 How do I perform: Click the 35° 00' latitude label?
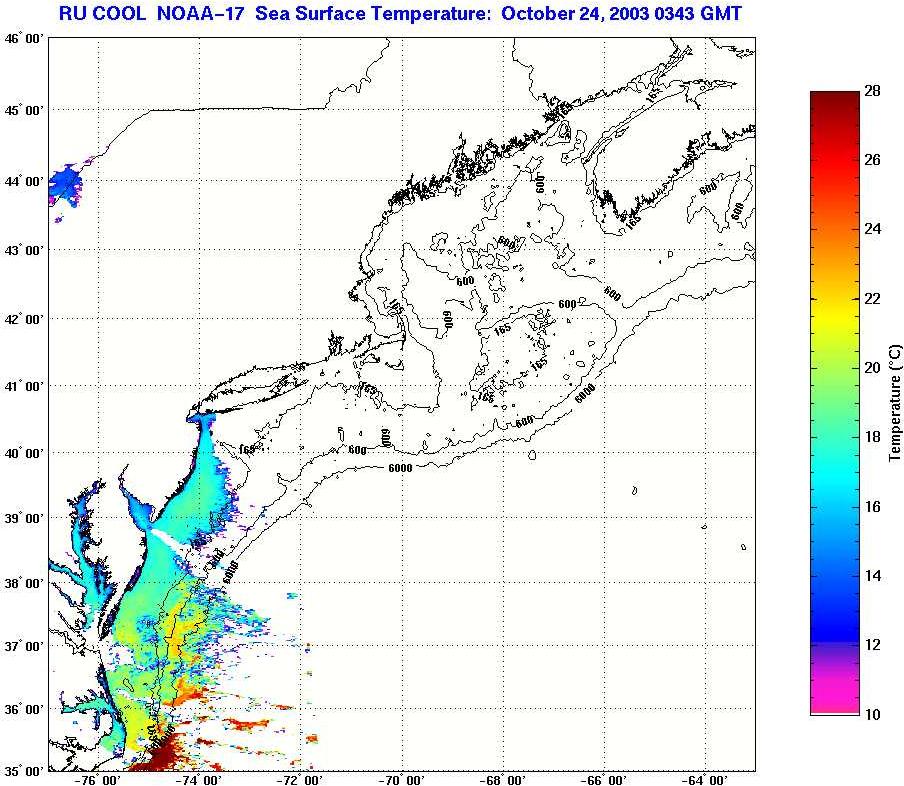click(x=25, y=772)
